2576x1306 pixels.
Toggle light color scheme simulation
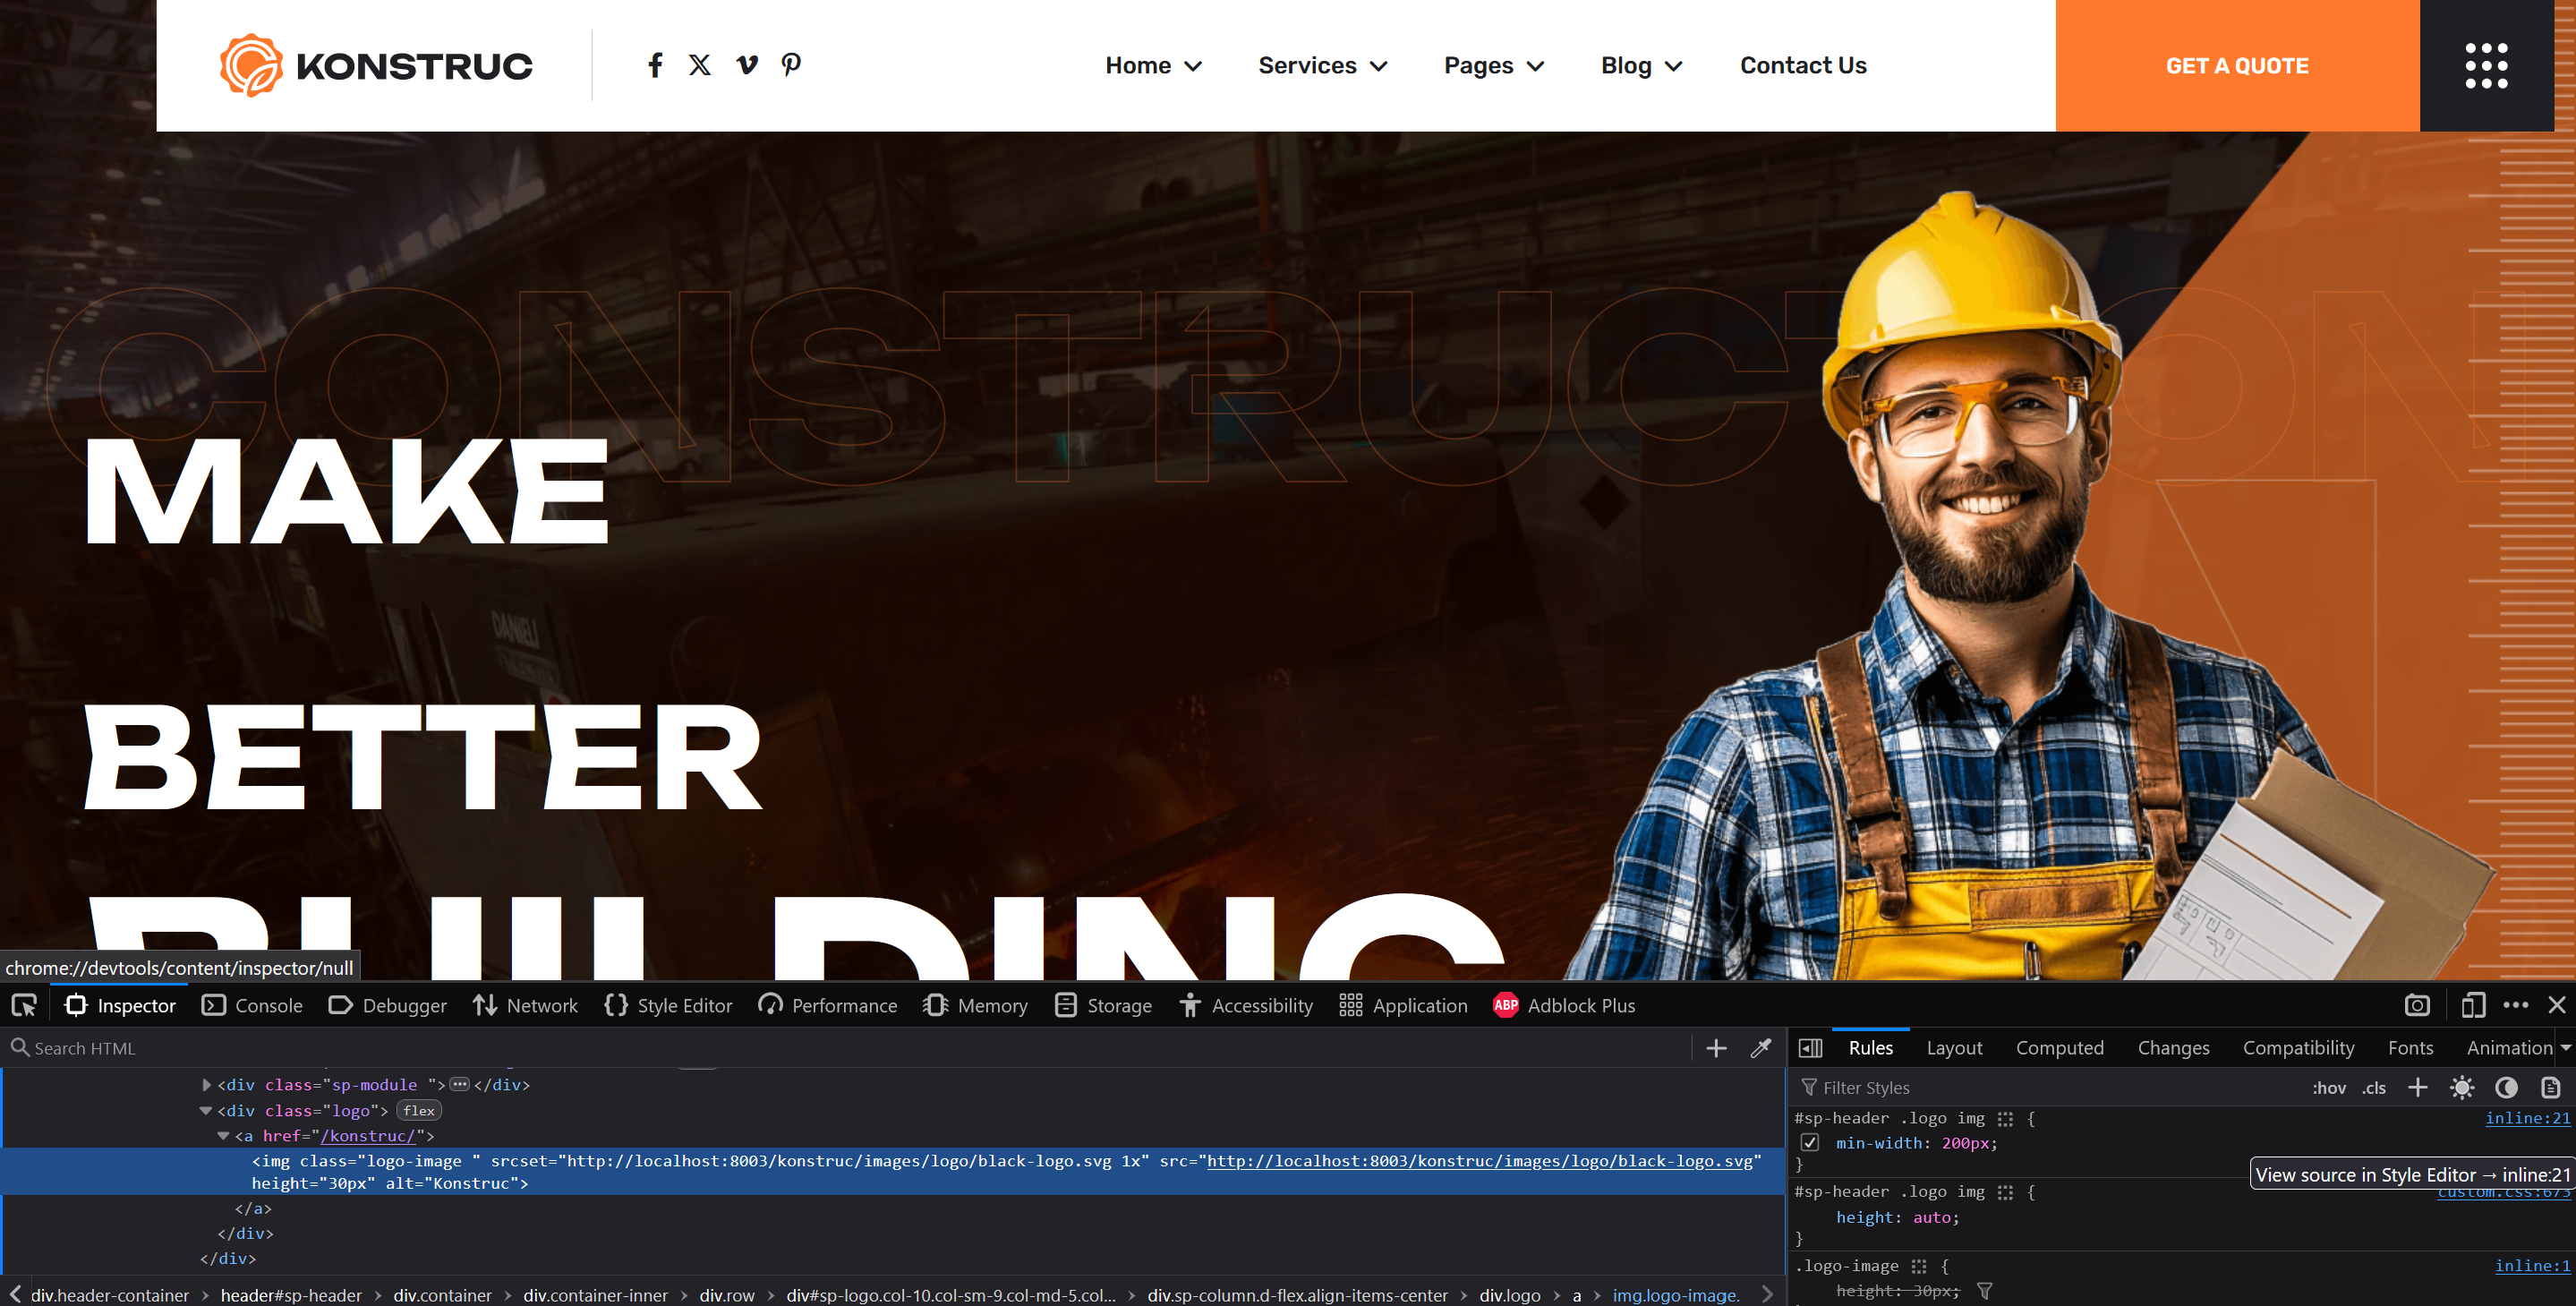(x=2462, y=1087)
